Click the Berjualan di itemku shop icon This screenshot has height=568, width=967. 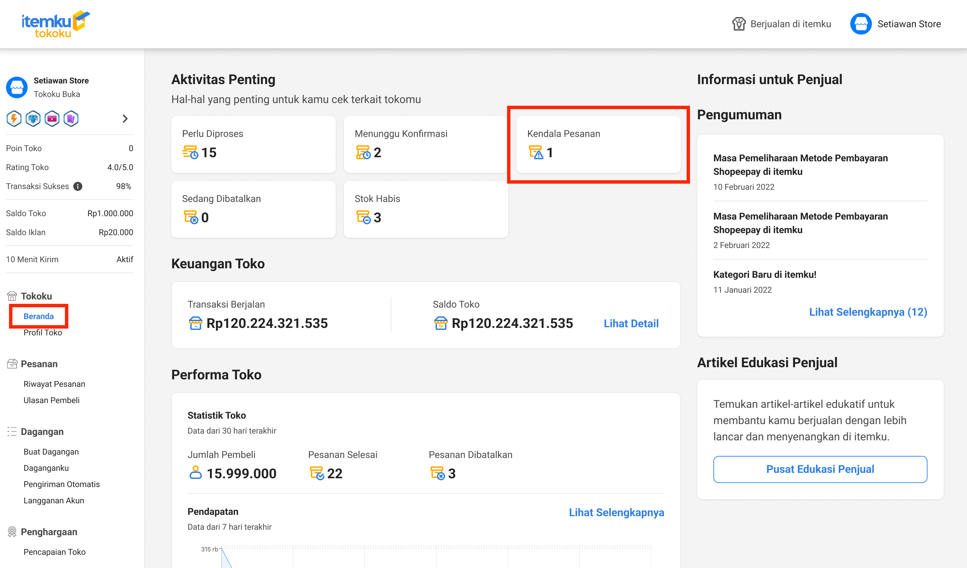point(739,24)
